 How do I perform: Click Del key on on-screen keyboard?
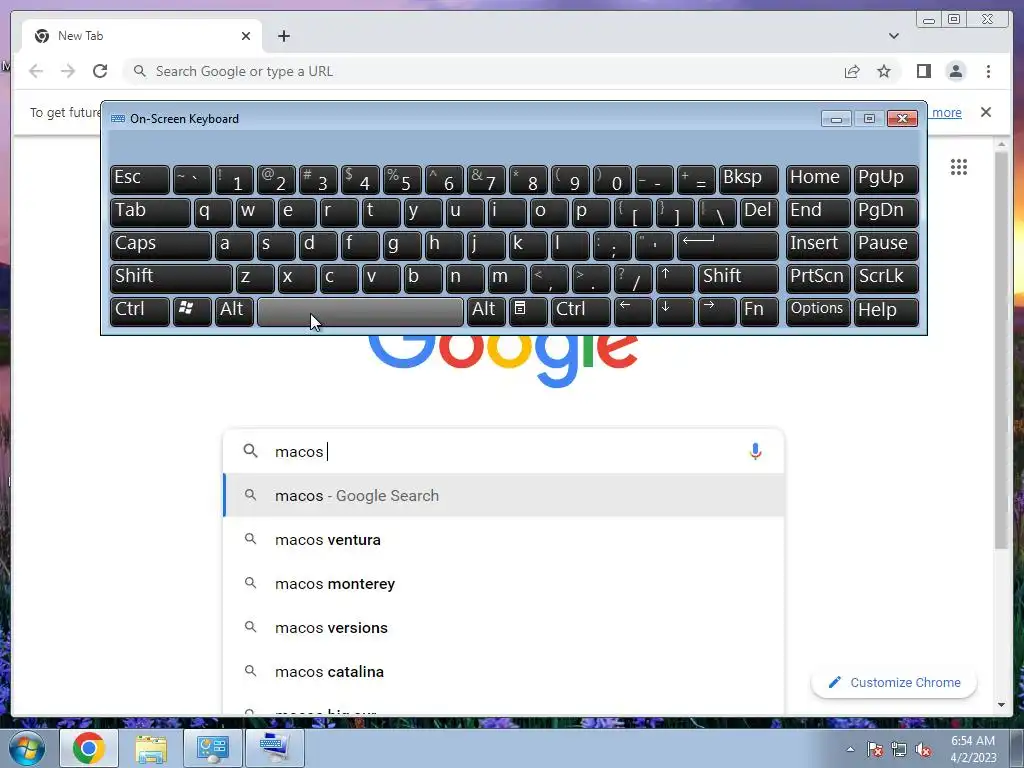[759, 212]
